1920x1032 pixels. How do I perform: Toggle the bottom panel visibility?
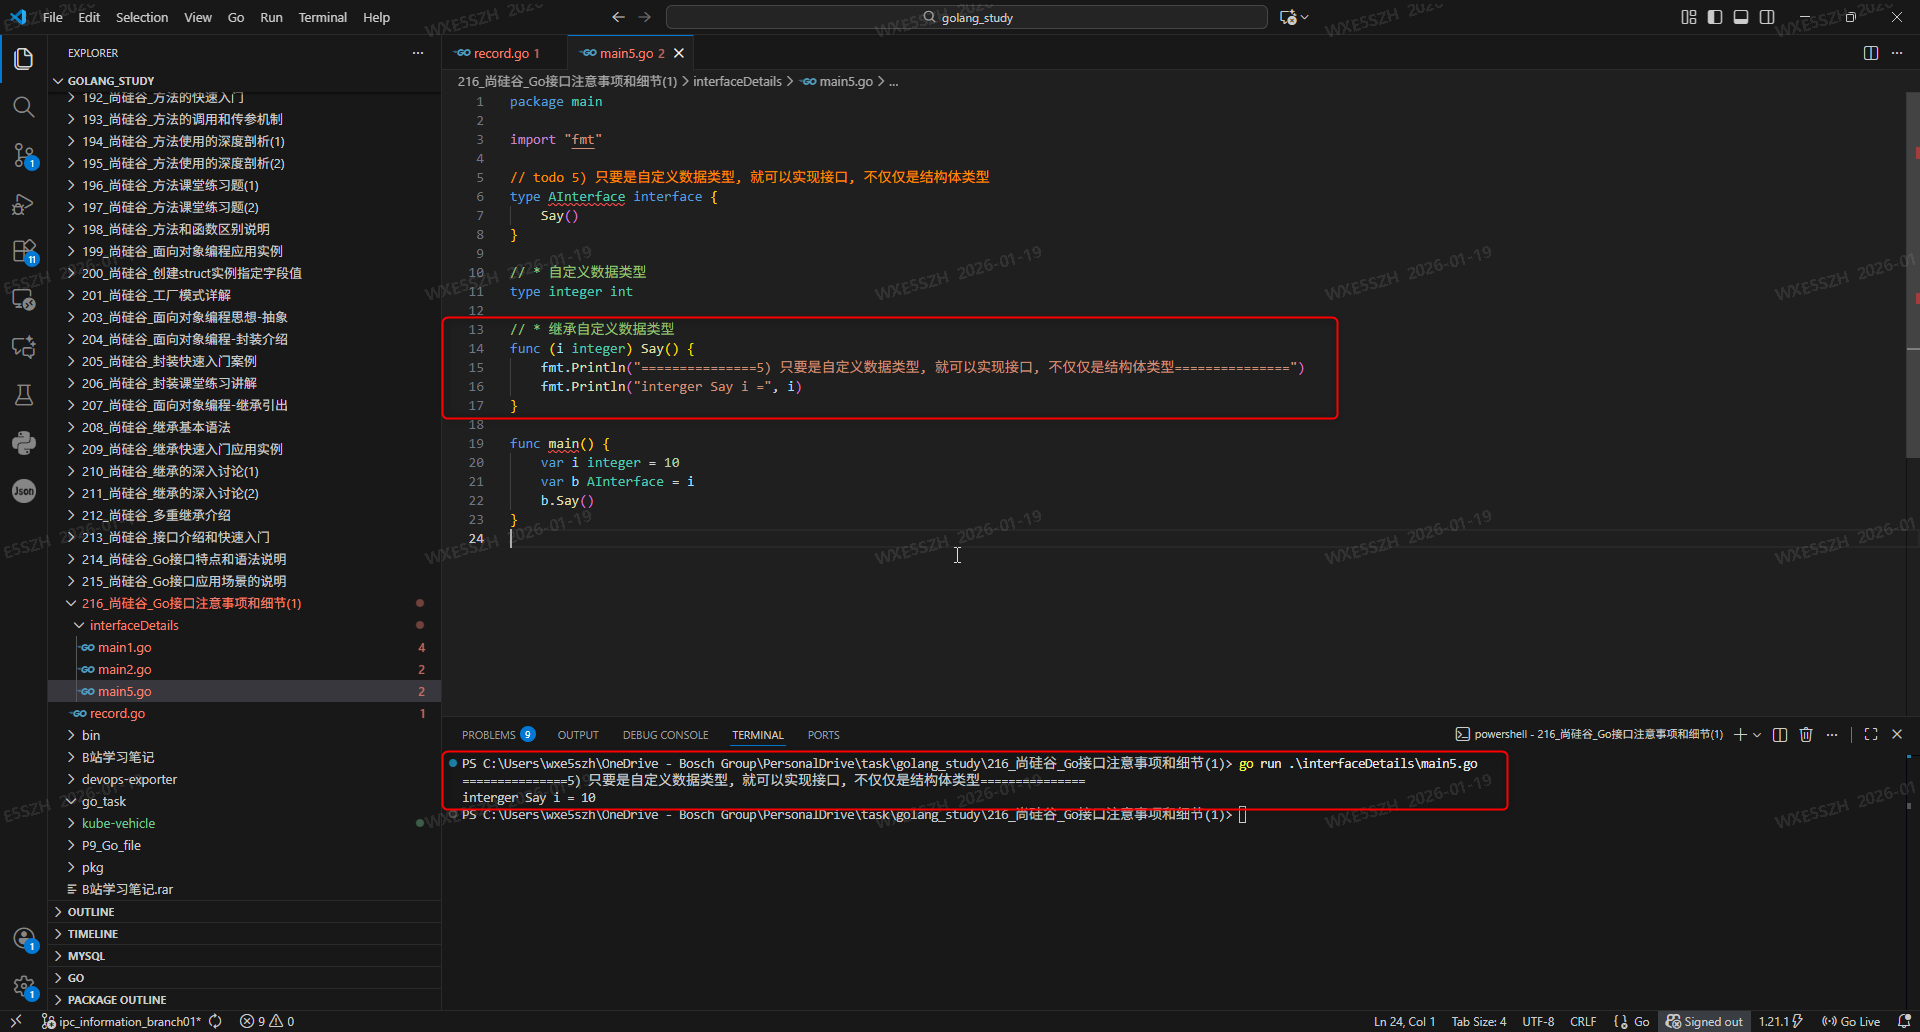[1741, 17]
